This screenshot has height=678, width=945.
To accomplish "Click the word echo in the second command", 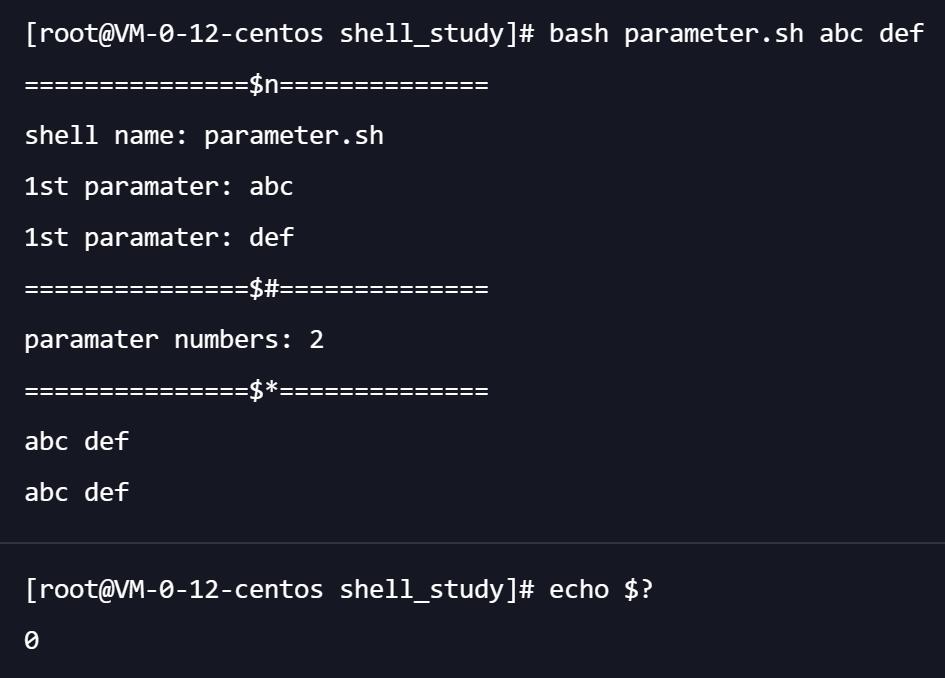I will [578, 590].
